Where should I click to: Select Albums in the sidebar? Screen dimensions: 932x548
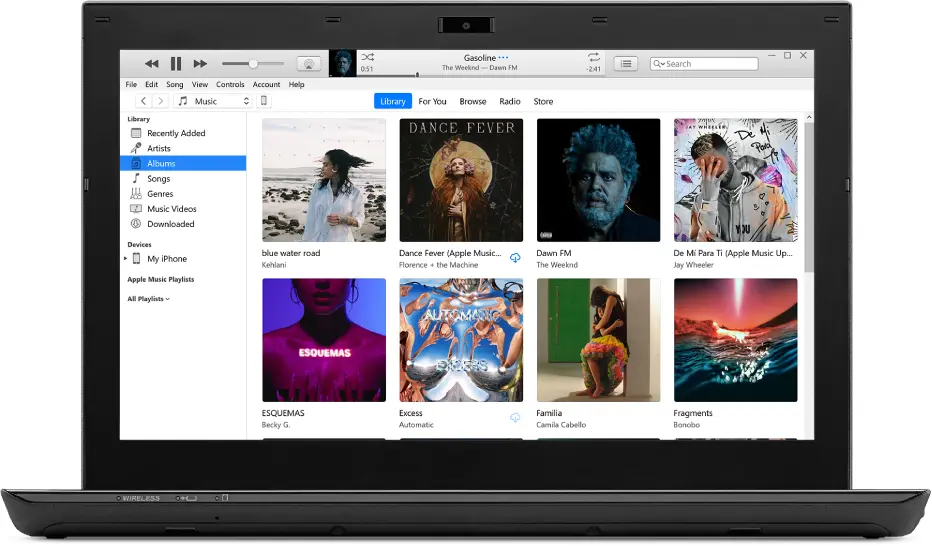183,163
